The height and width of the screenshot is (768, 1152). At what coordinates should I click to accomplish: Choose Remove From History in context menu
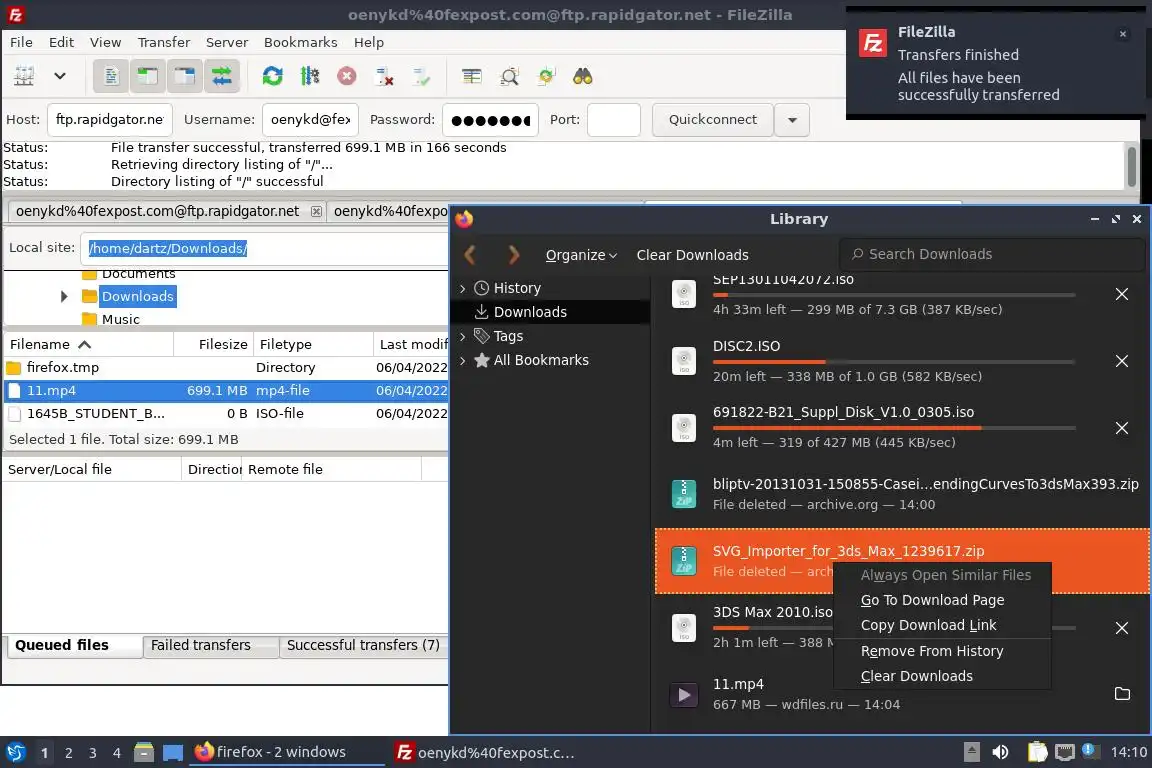click(942, 651)
